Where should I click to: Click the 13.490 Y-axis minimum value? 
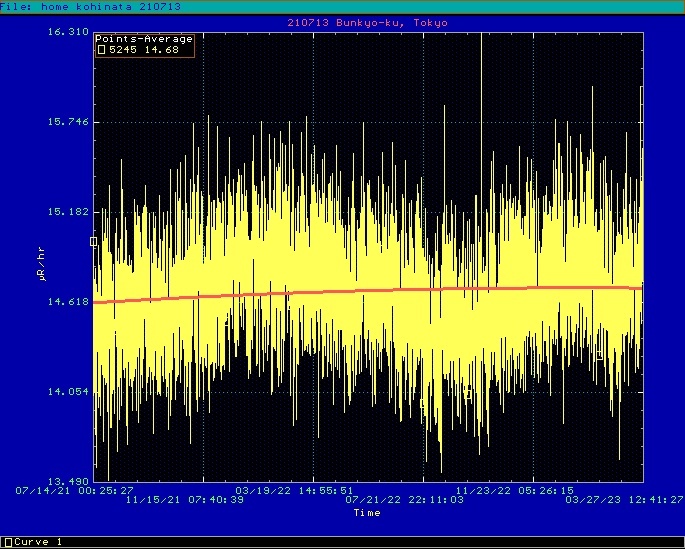point(68,481)
